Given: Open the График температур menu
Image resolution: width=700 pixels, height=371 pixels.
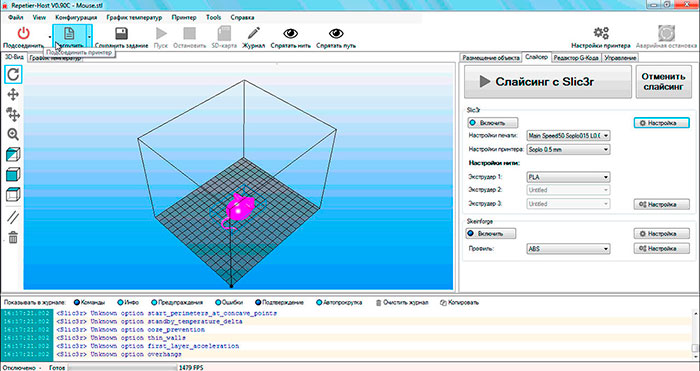Looking at the screenshot, I should [134, 17].
